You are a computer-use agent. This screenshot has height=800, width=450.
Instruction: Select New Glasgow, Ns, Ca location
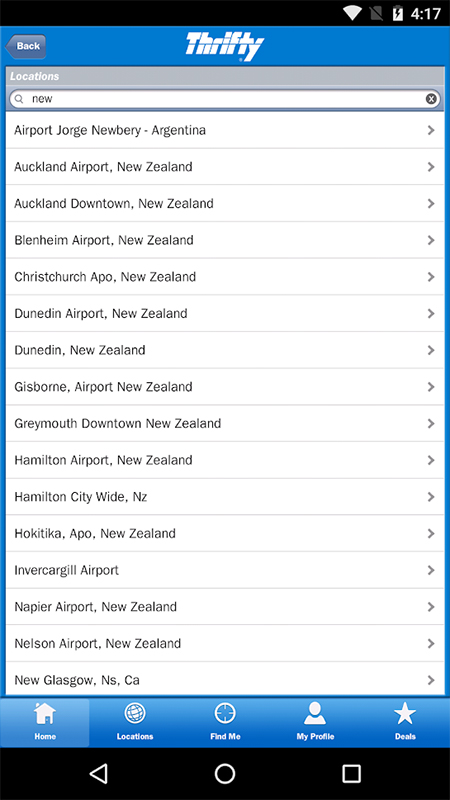tap(225, 680)
